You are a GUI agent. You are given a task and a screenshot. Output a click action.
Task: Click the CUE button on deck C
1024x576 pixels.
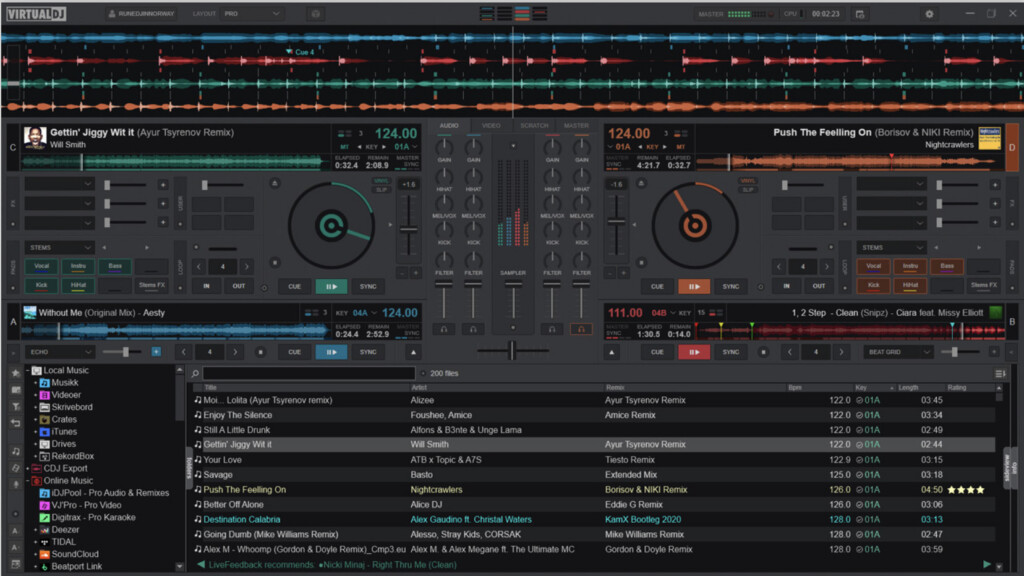click(295, 286)
